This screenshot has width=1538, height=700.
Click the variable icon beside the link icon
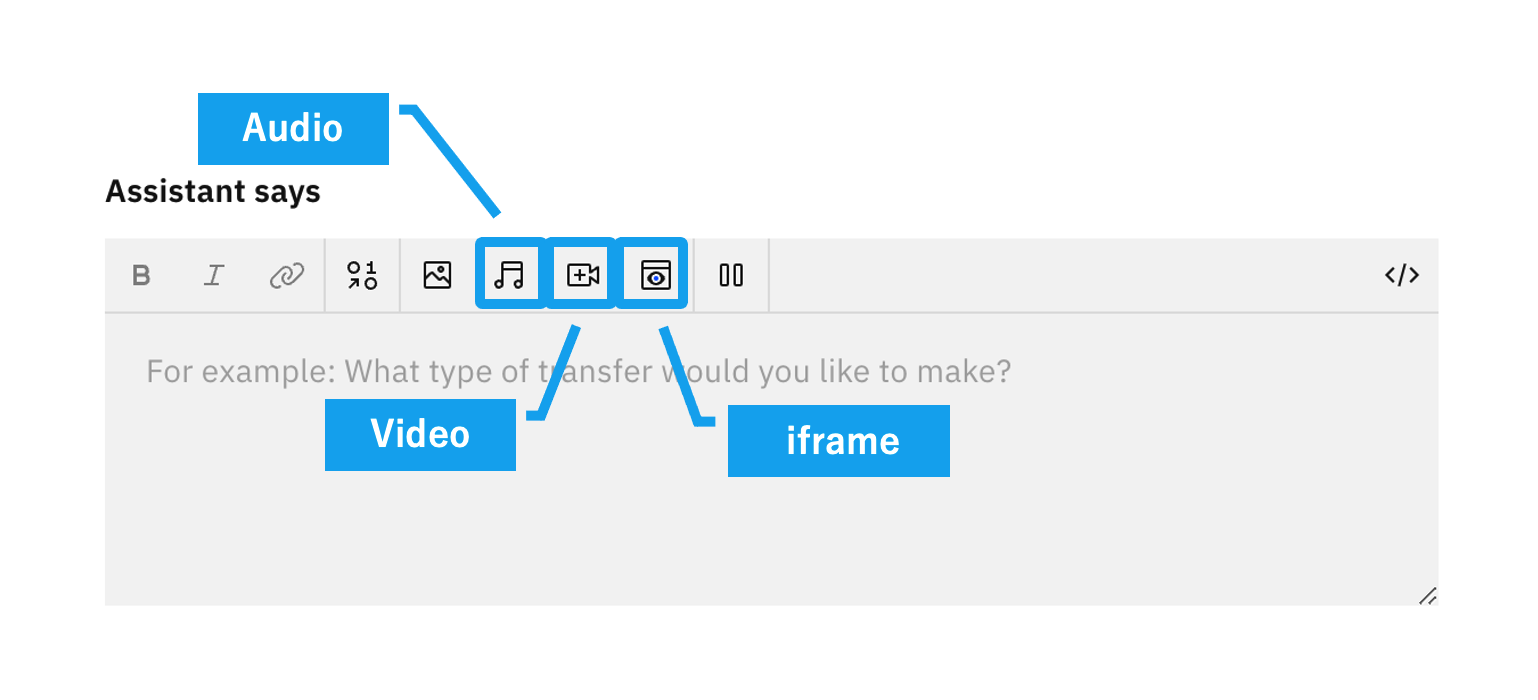tap(362, 275)
